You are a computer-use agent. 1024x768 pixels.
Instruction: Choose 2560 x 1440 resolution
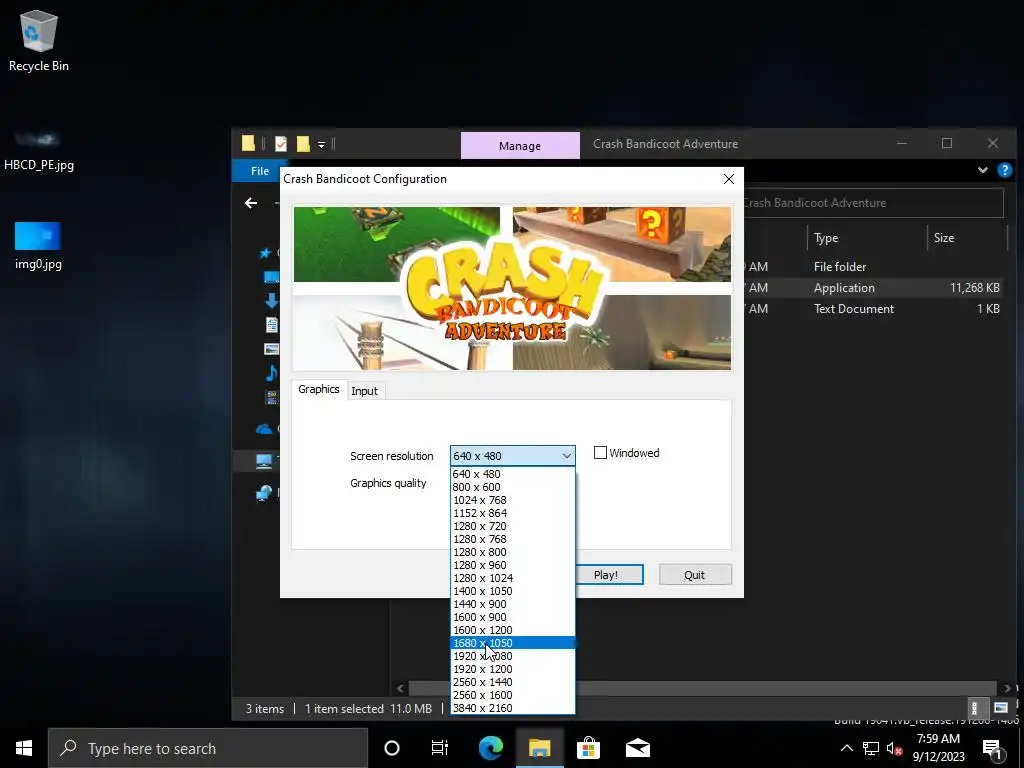pos(513,682)
